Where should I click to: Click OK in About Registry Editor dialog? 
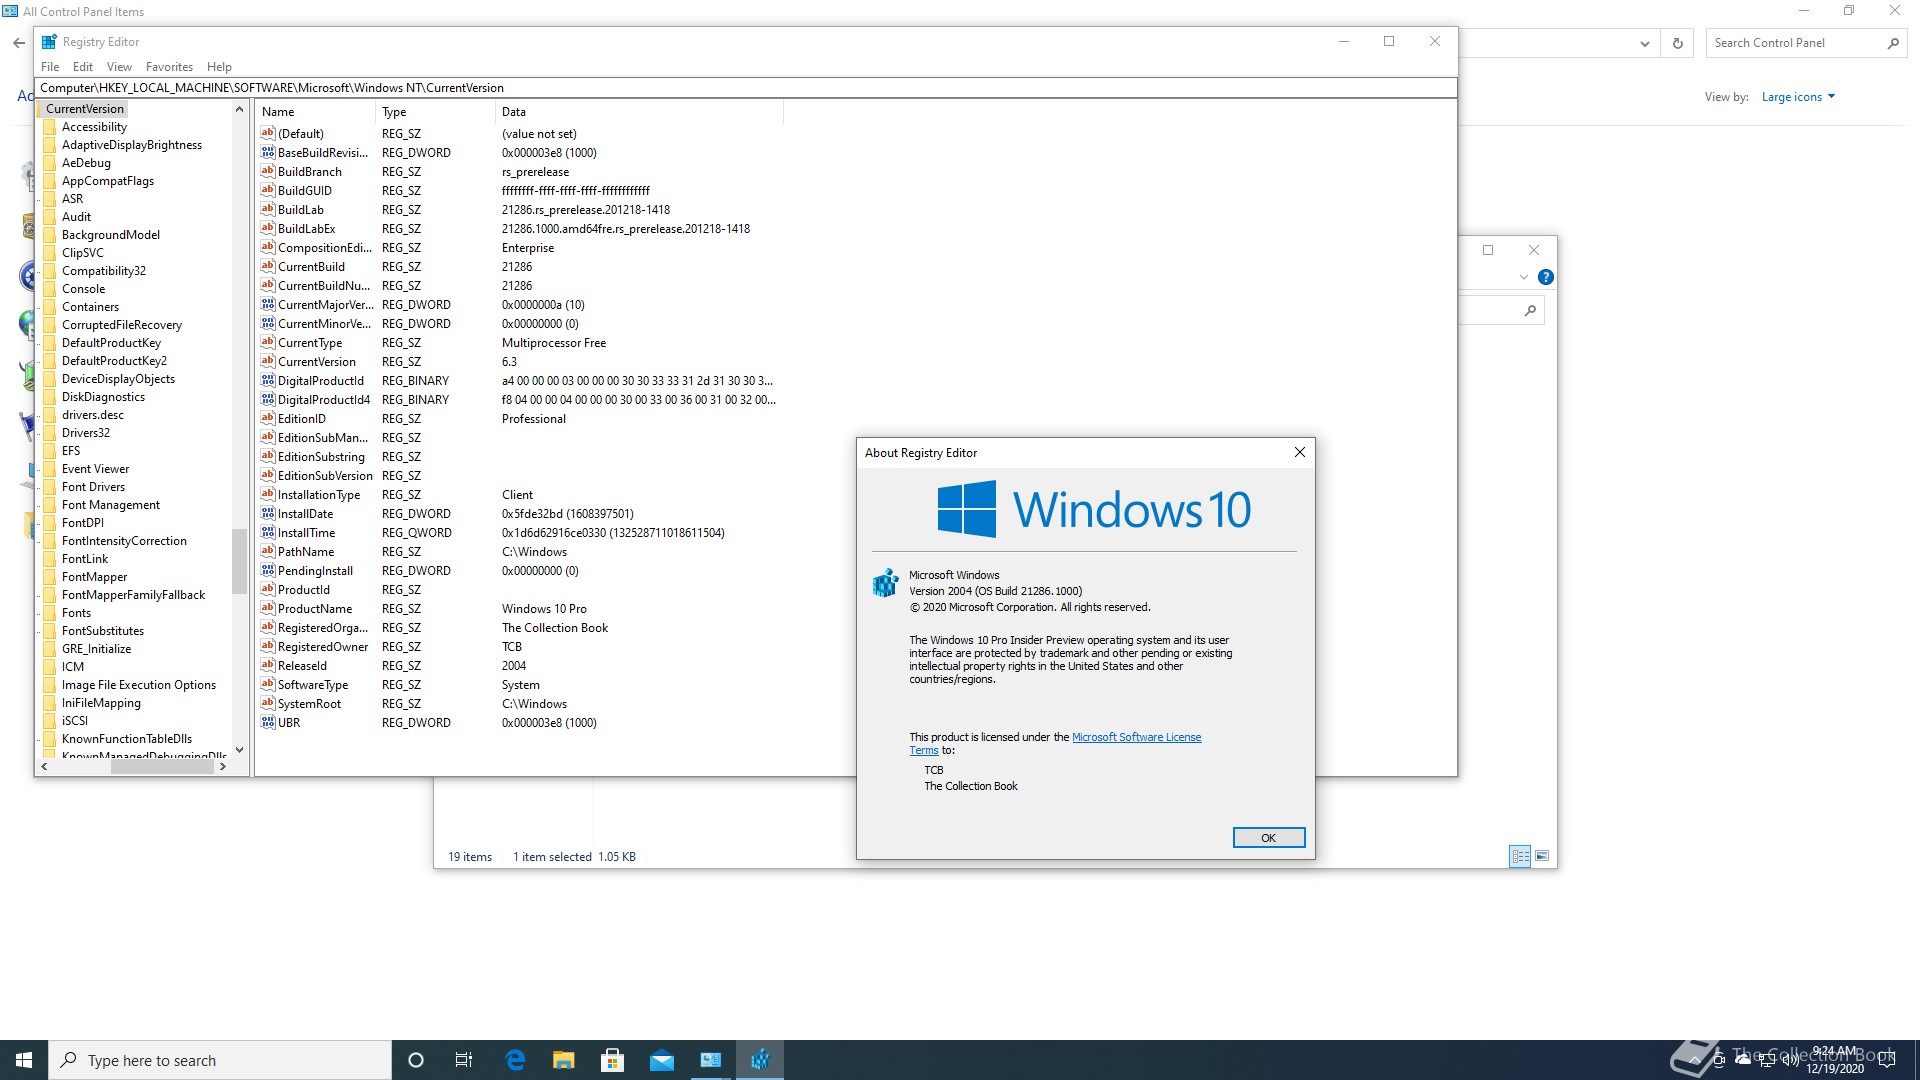coord(1268,838)
